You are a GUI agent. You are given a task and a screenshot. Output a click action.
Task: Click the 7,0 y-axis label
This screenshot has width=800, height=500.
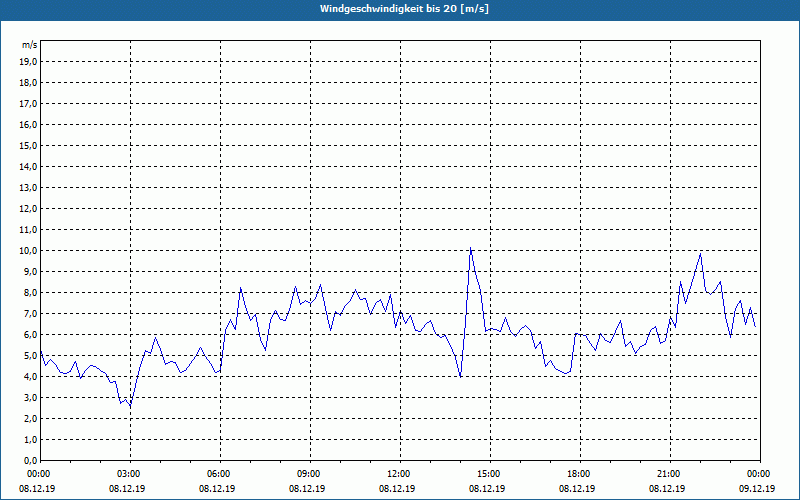pyautogui.click(x=31, y=314)
